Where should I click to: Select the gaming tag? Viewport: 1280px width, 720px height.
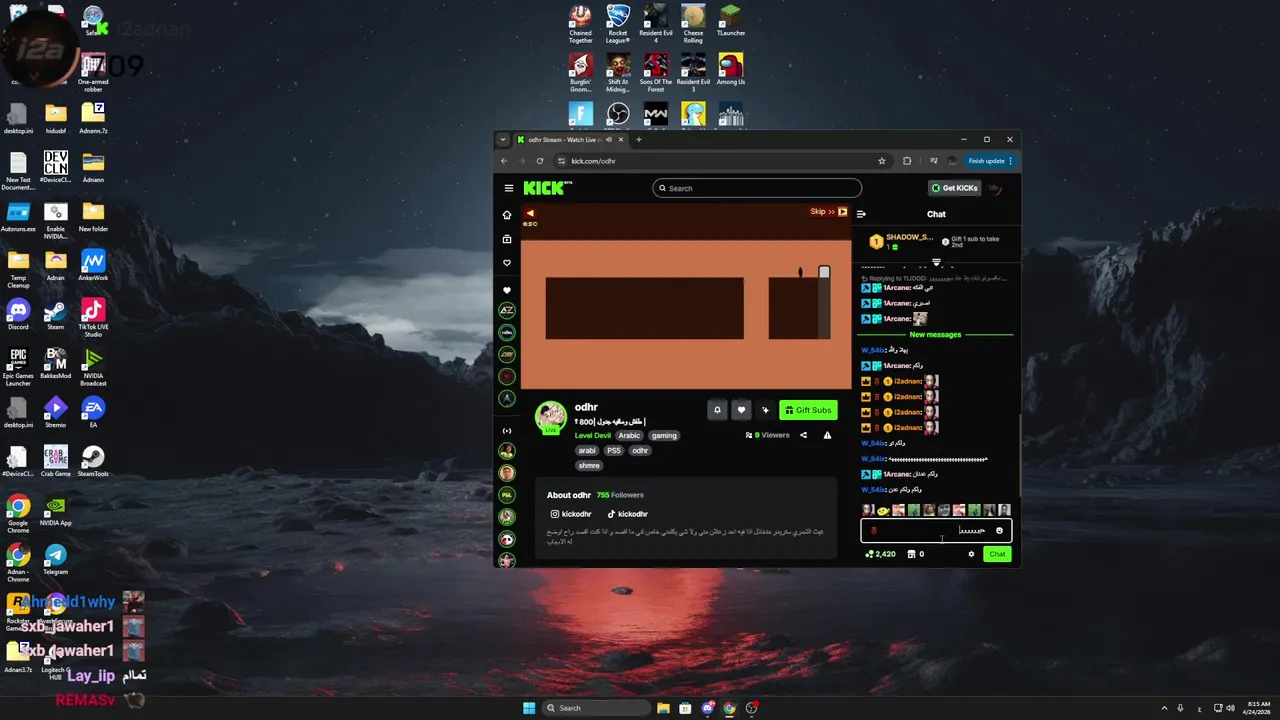[x=664, y=436]
